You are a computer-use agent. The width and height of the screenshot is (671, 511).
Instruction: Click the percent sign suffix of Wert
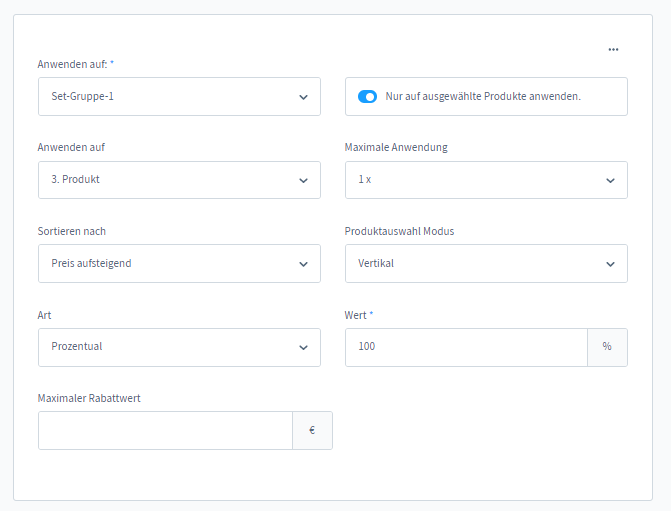click(607, 347)
